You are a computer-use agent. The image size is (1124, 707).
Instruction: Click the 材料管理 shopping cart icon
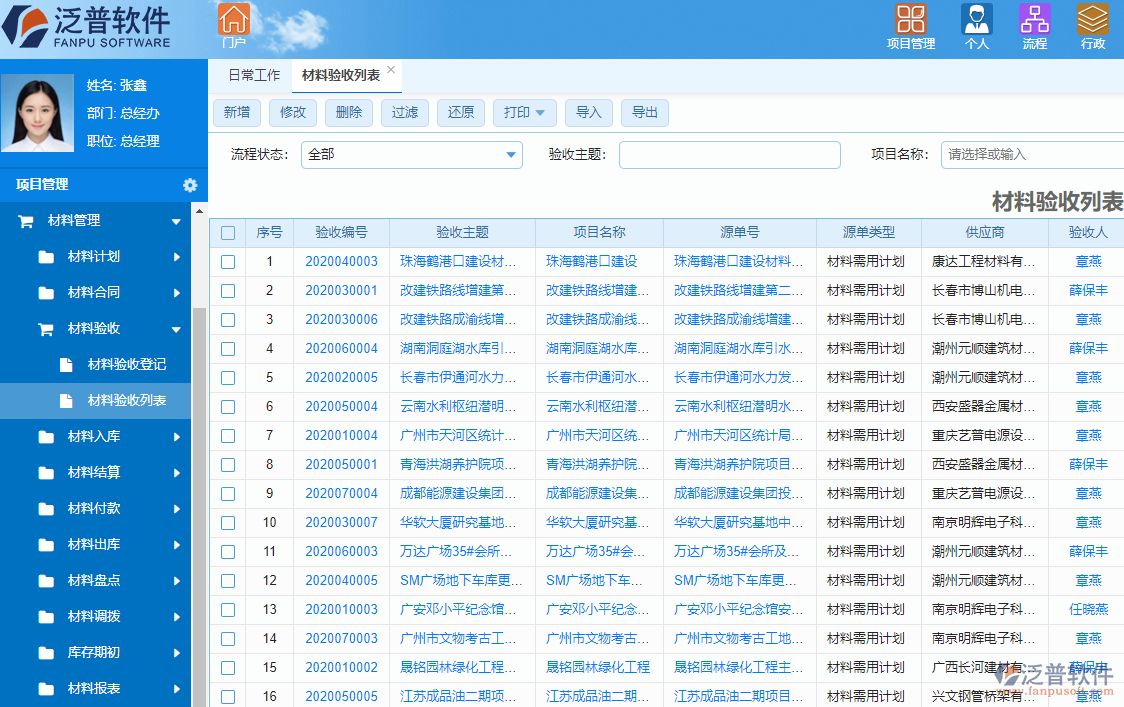28,220
